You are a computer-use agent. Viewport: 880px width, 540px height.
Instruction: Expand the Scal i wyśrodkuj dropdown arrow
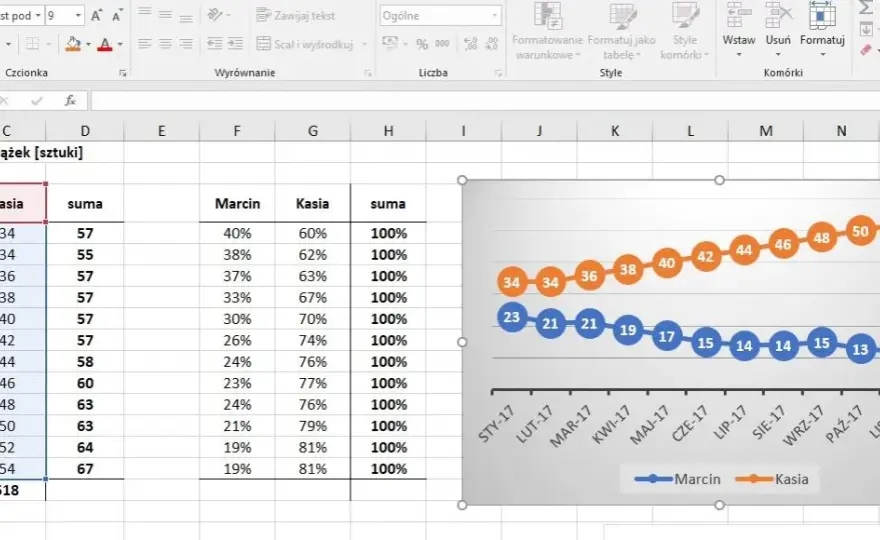pyautogui.click(x=364, y=44)
